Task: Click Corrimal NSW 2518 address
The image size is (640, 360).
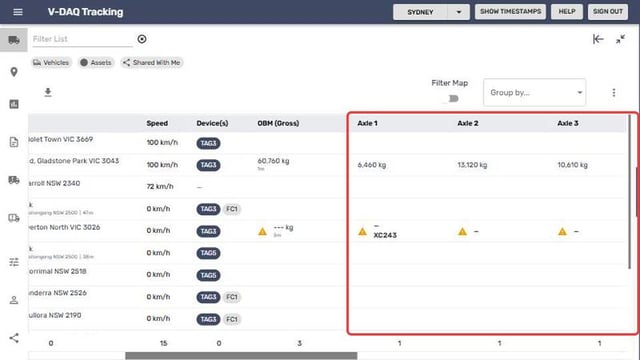Action: point(58,271)
